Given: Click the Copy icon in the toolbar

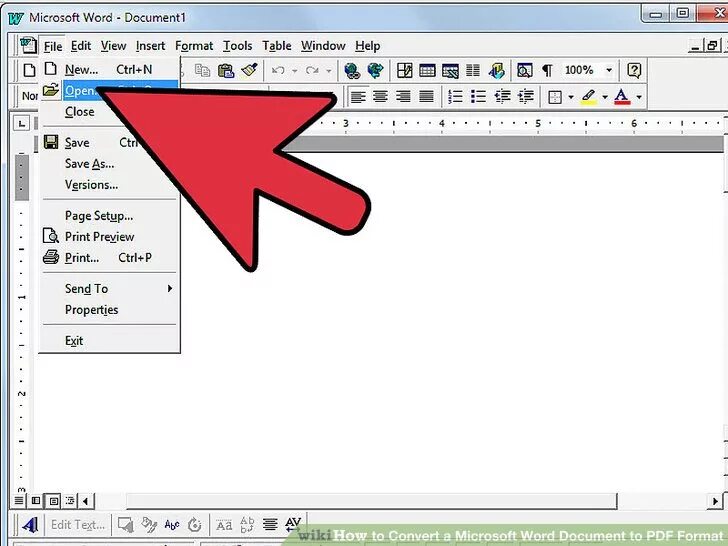Looking at the screenshot, I should (x=202, y=71).
